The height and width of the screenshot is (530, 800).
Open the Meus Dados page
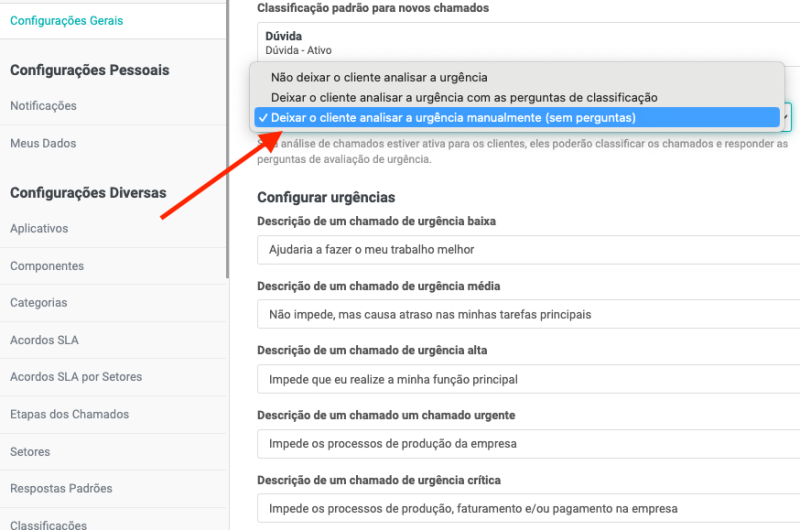point(43,143)
